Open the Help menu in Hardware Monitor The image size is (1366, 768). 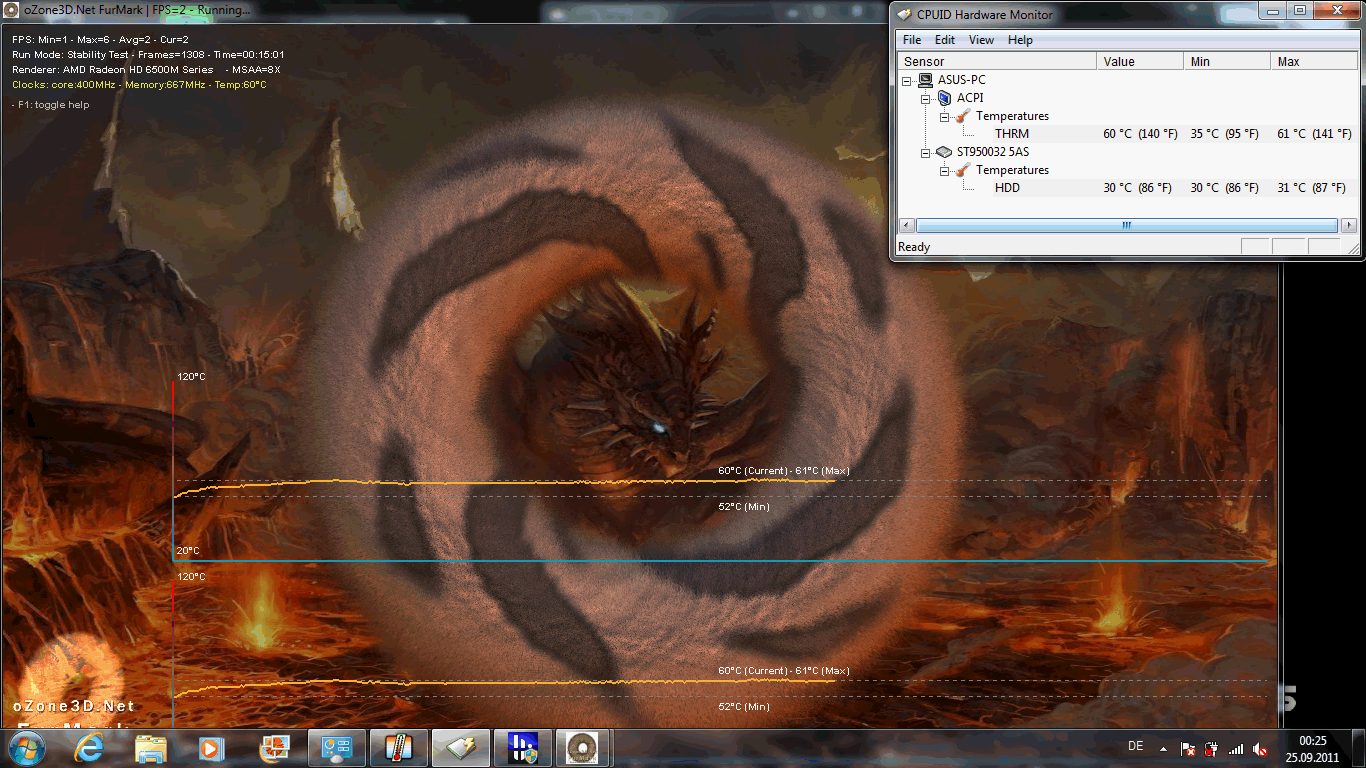(x=1020, y=40)
